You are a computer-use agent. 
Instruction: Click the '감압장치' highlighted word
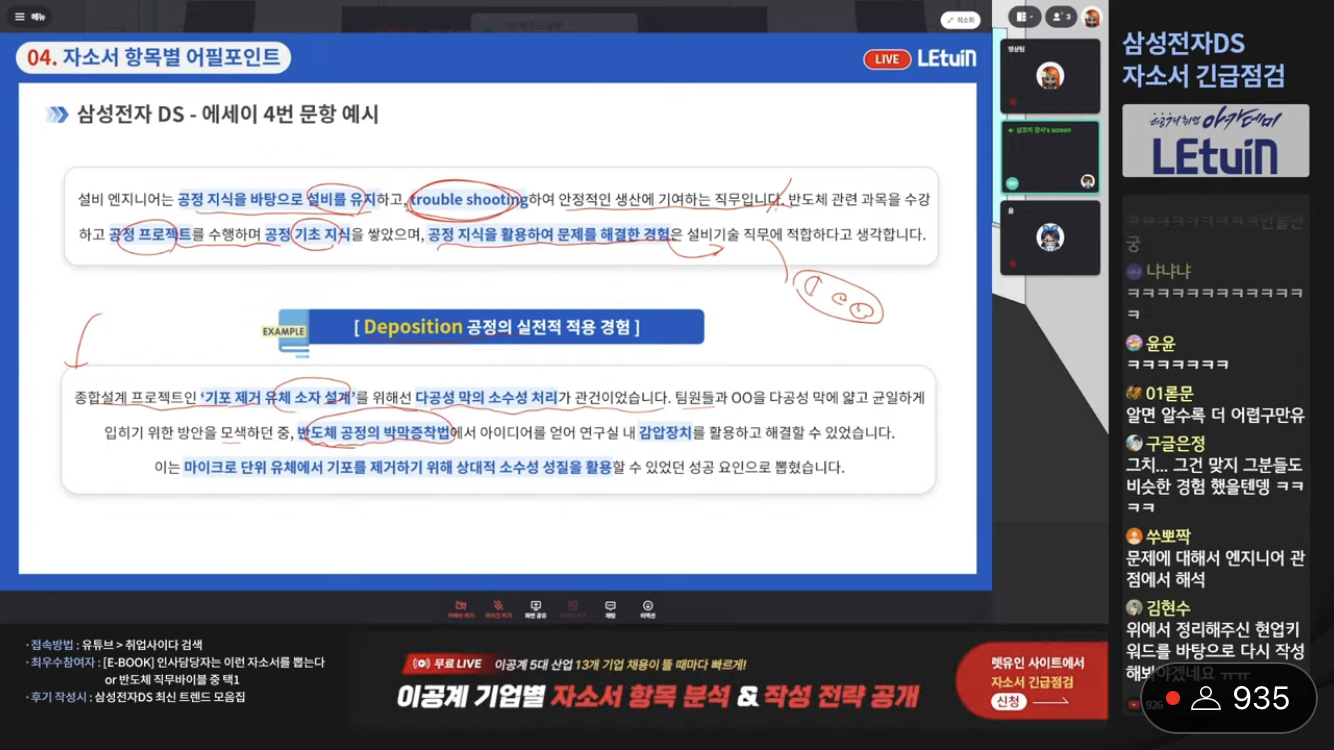(665, 433)
